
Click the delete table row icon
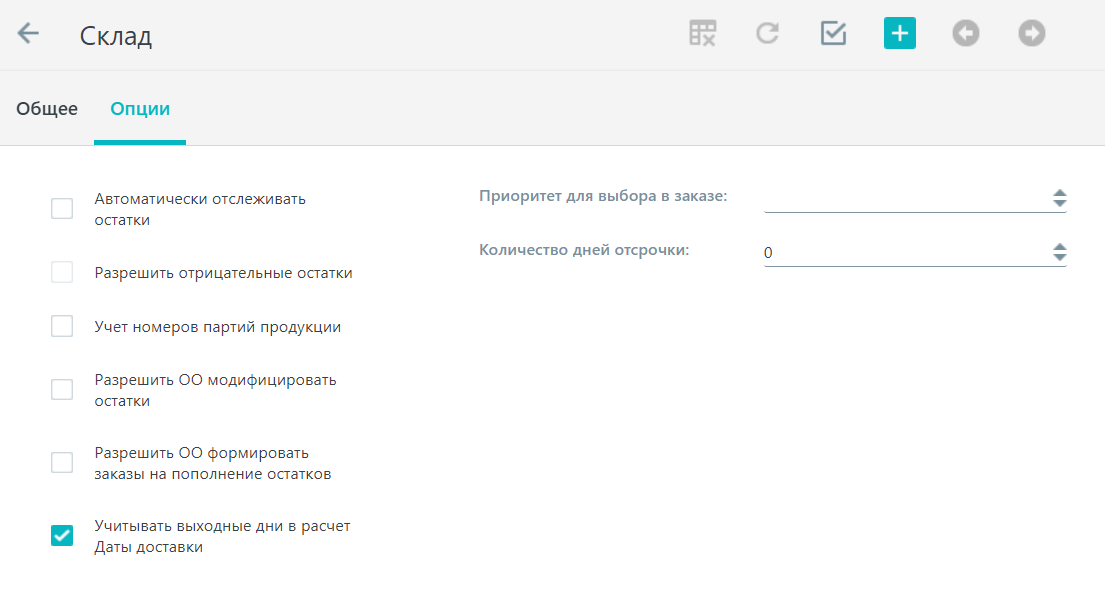703,33
